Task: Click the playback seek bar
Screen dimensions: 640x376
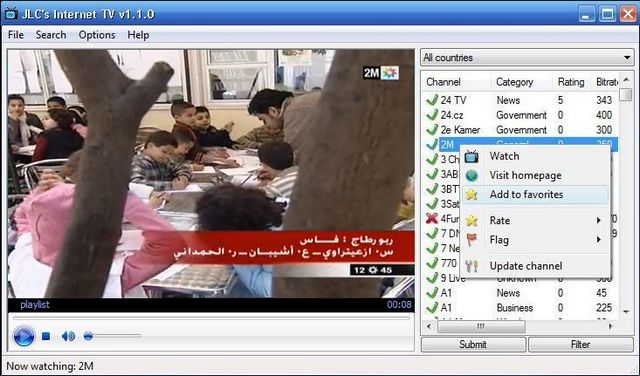Action: click(211, 318)
